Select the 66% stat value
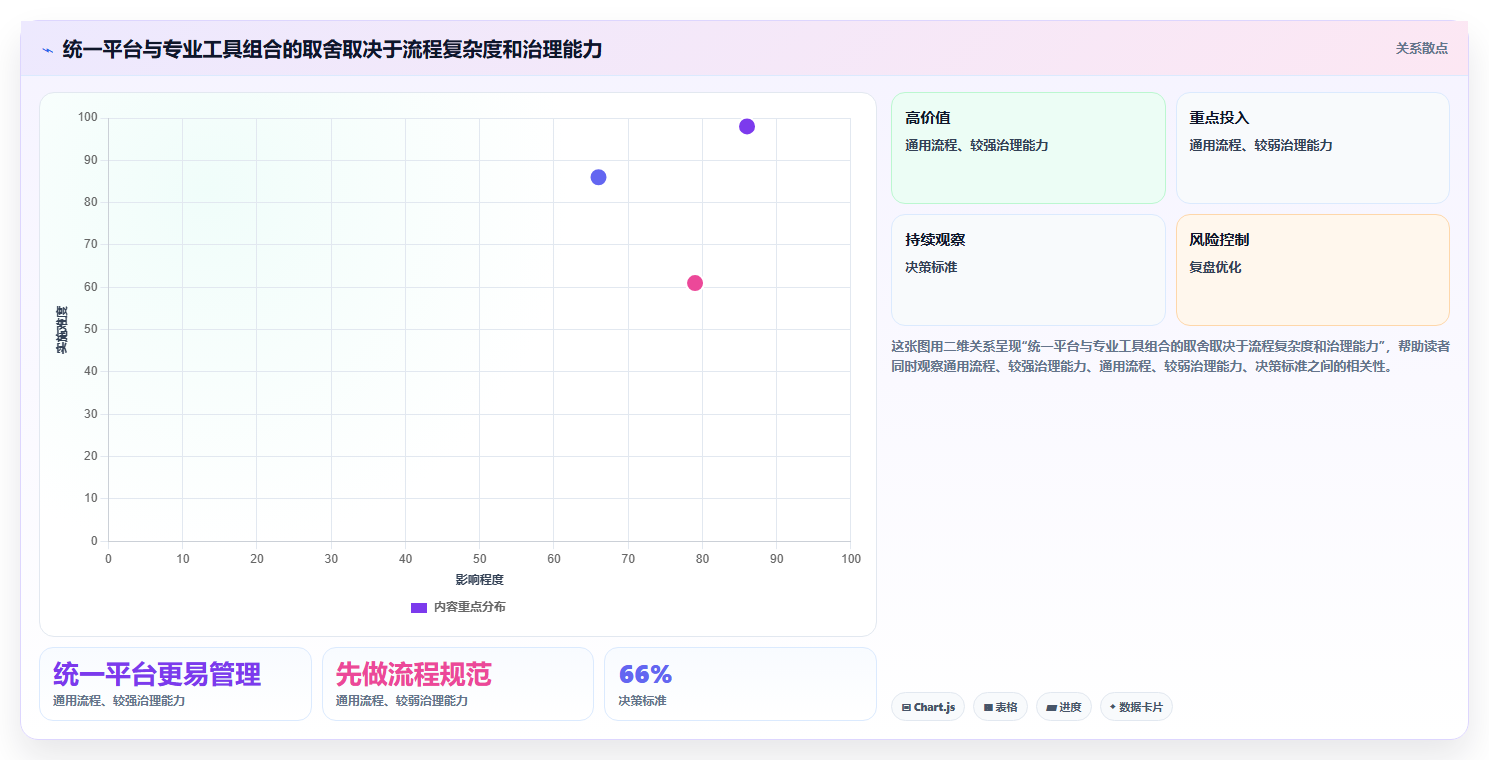This screenshot has height=760, width=1489. [x=645, y=675]
